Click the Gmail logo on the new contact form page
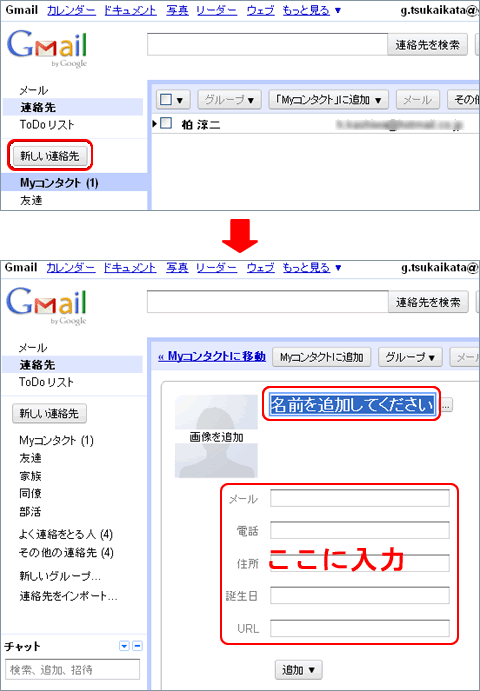This screenshot has height=691, width=480. pyautogui.click(x=47, y=306)
